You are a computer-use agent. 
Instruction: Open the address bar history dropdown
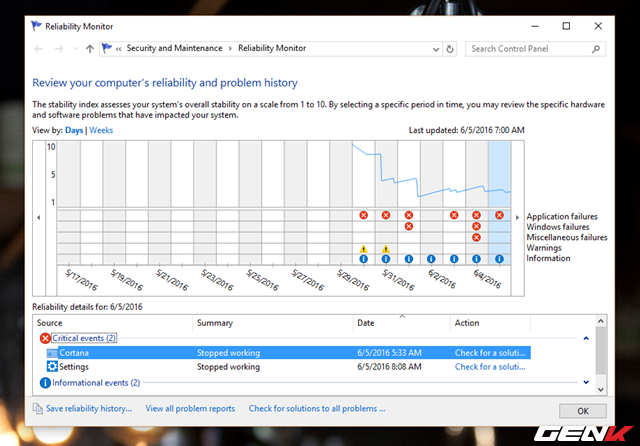pos(431,48)
